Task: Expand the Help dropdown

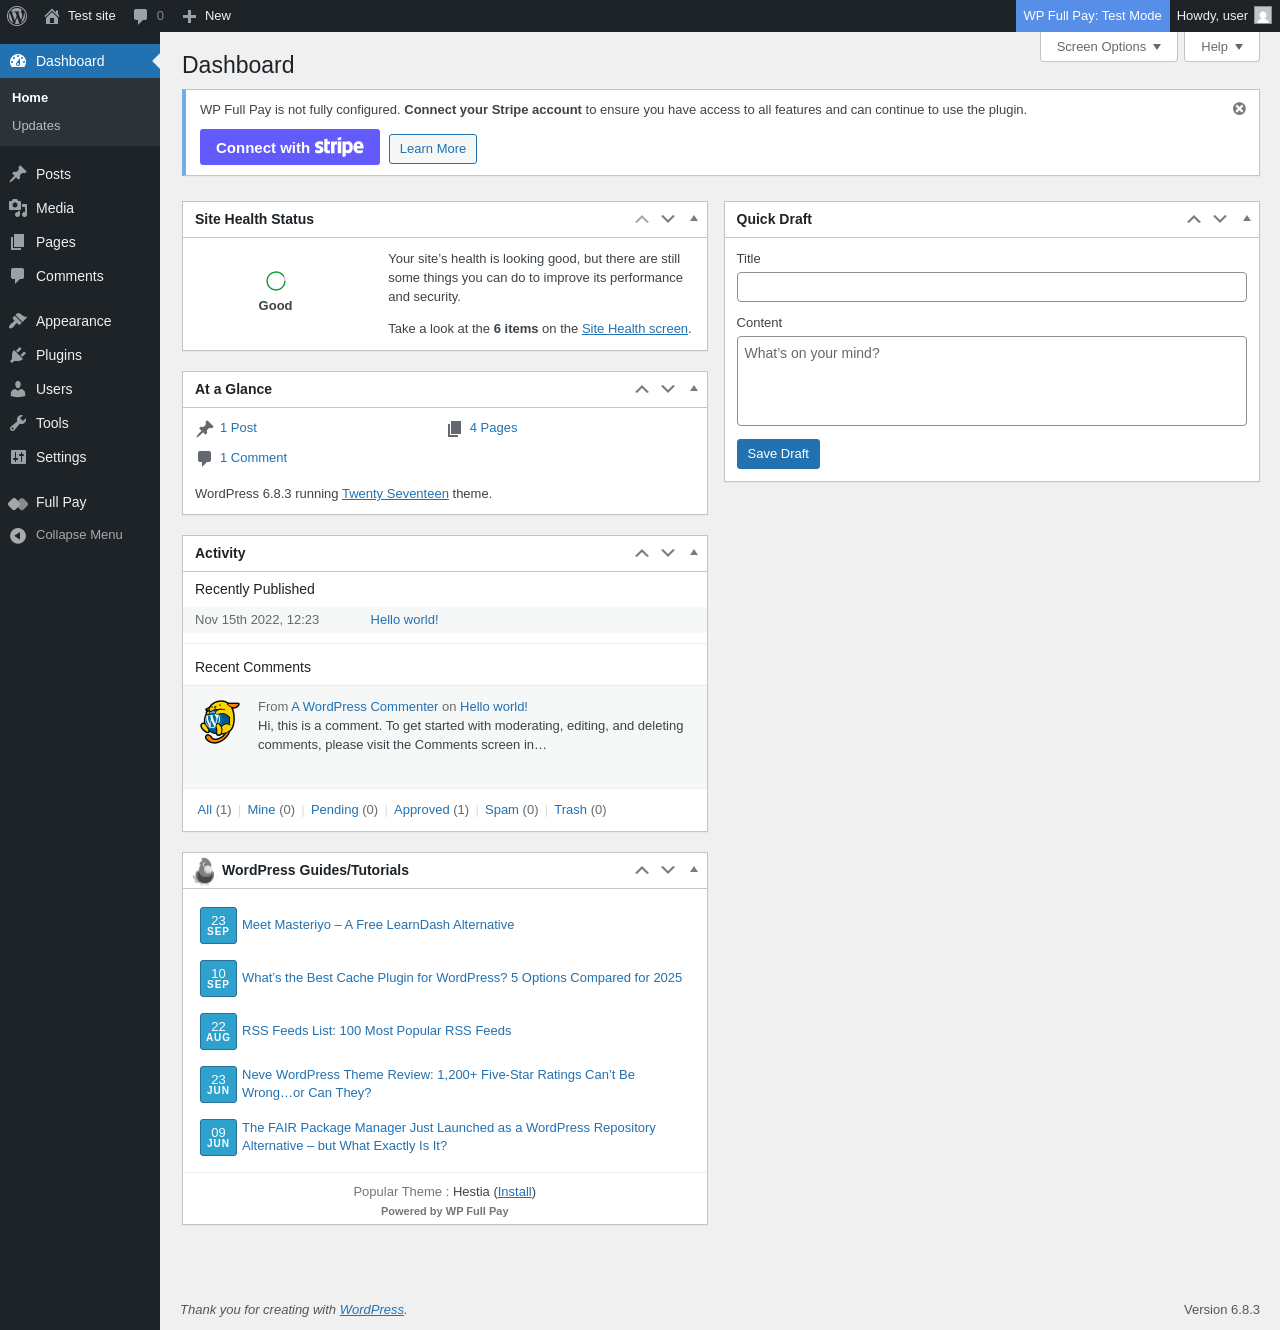Action: 1222,47
